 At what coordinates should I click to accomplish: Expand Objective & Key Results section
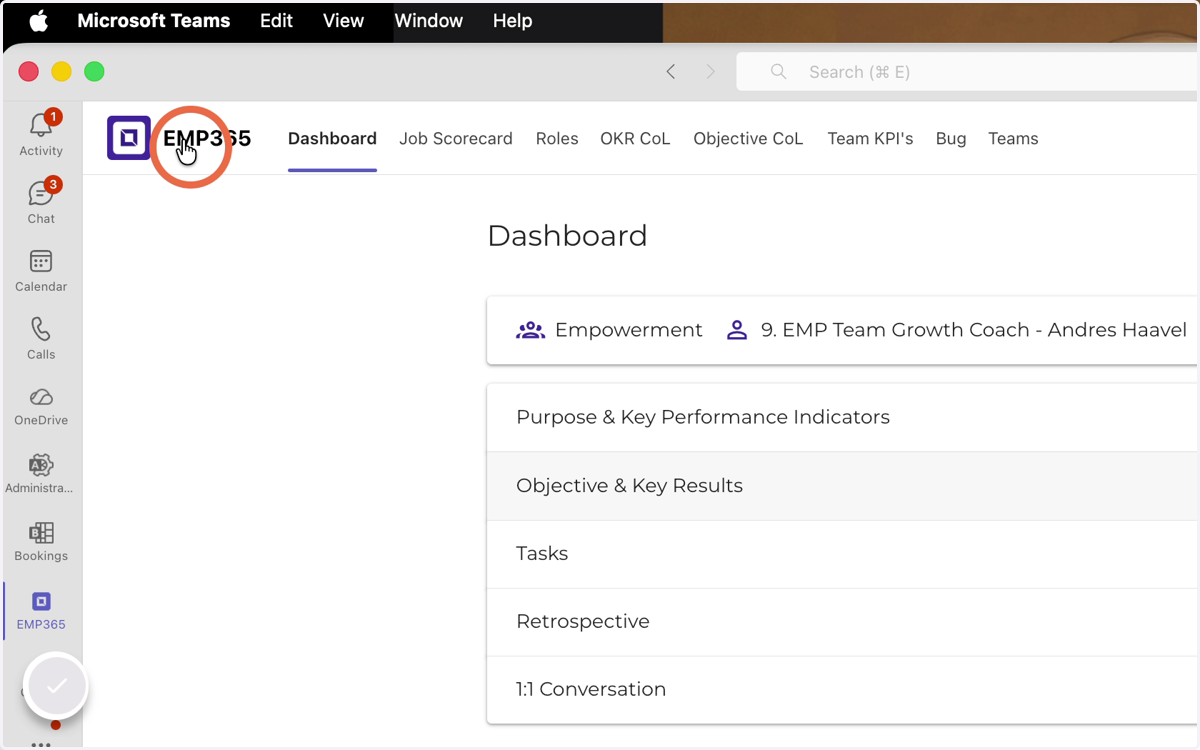click(x=843, y=485)
